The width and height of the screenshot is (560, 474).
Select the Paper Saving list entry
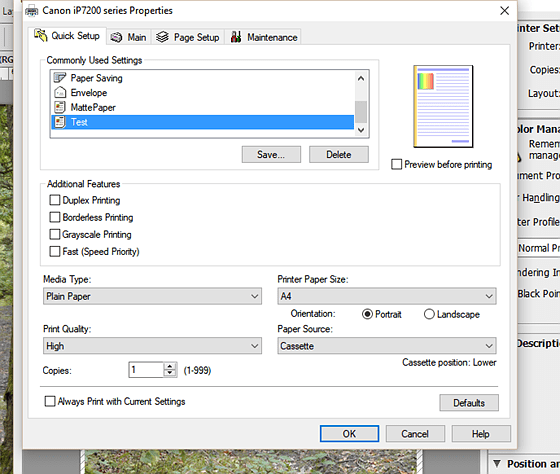(202, 78)
